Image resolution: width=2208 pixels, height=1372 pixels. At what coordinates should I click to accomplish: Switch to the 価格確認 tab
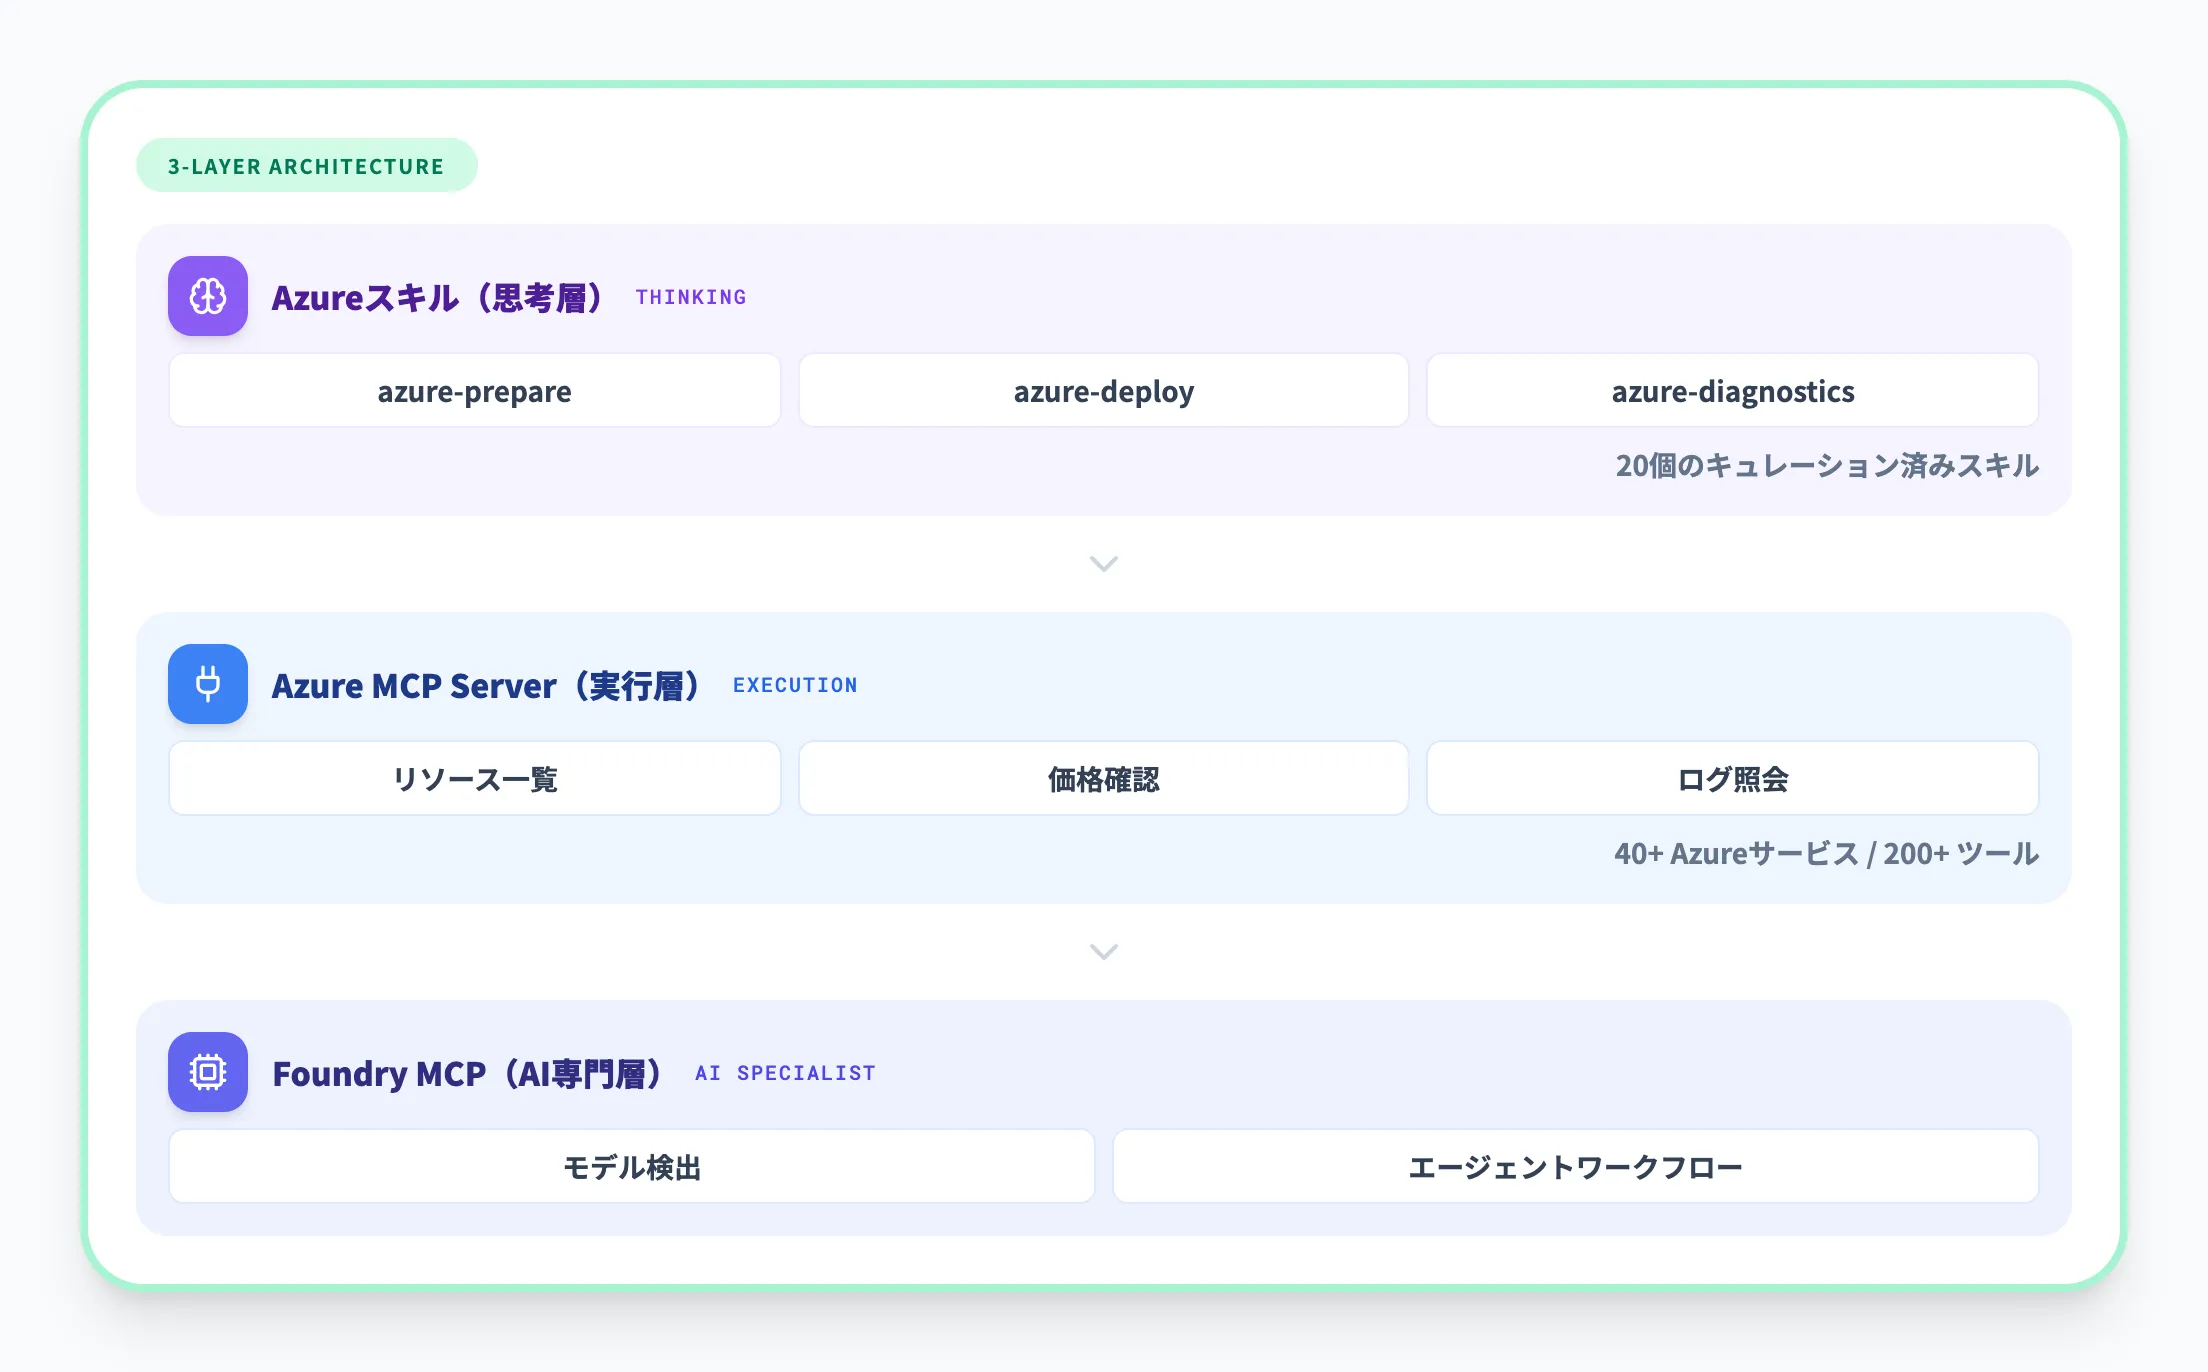[x=1103, y=779]
